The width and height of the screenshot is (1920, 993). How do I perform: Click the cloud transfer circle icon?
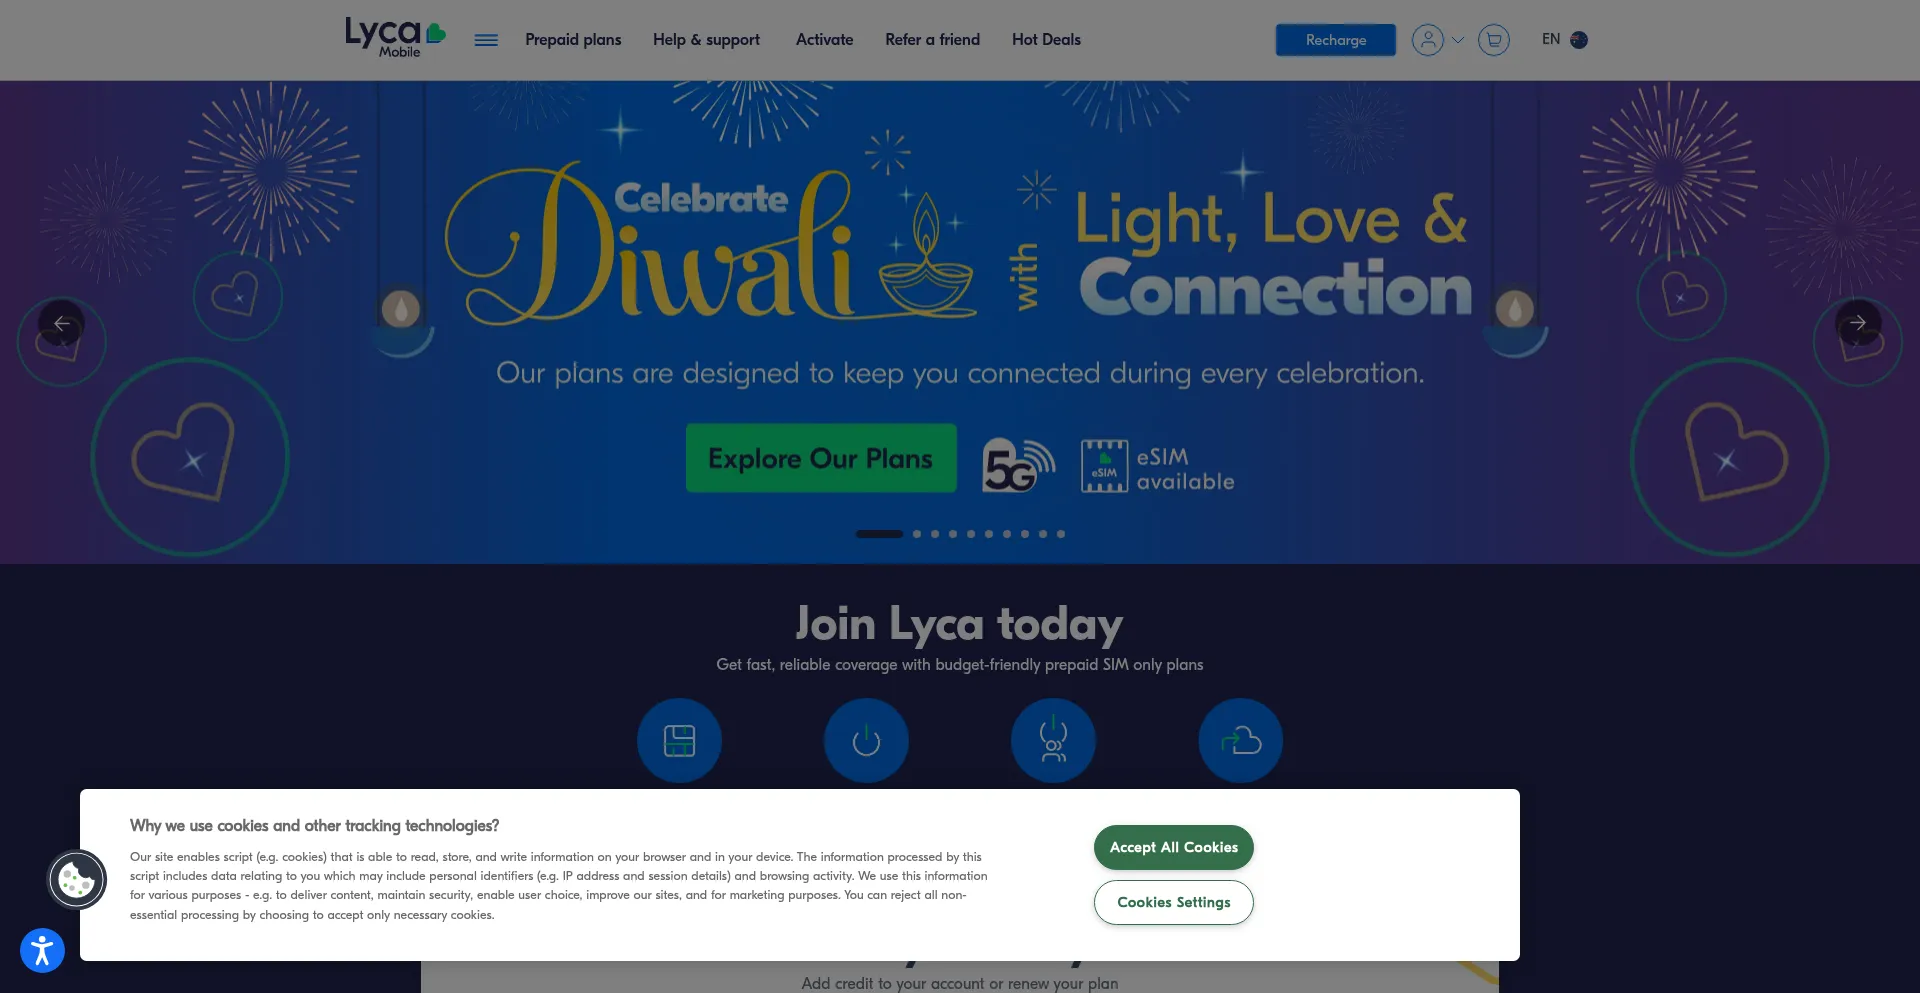coord(1240,741)
